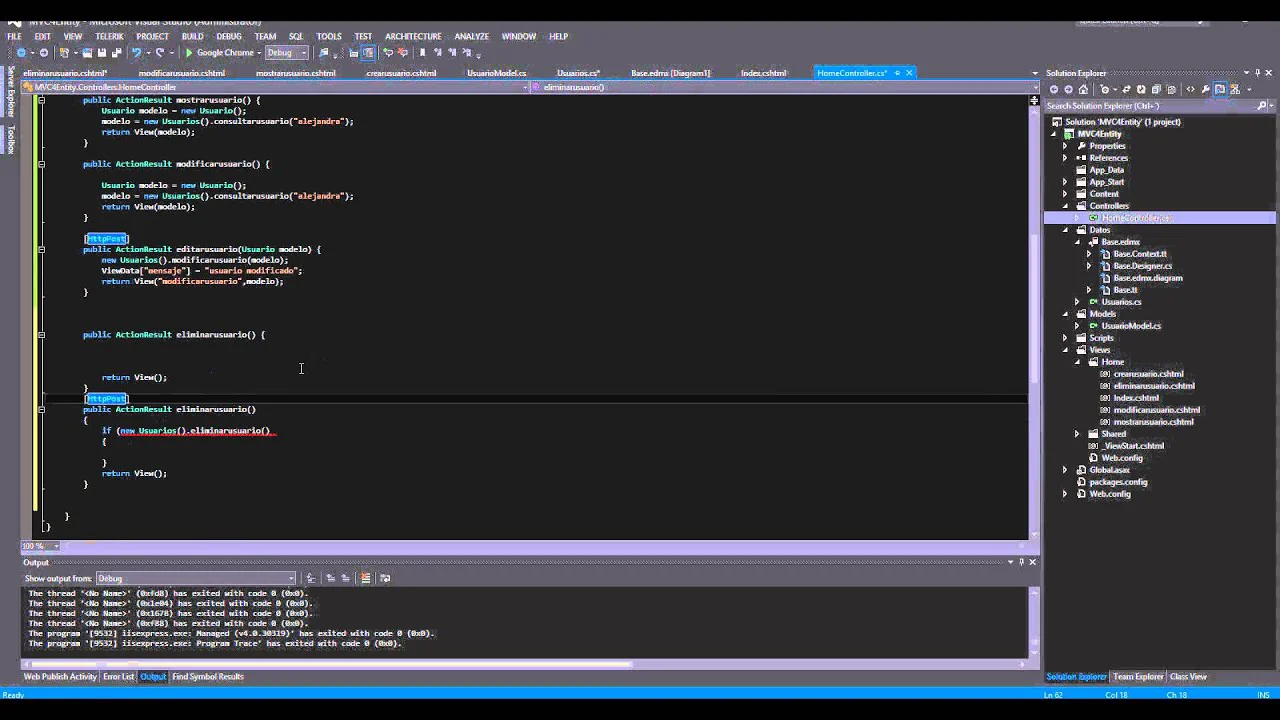Collapse the mostrarusuario method outline
The image size is (1280, 720).
(41, 100)
